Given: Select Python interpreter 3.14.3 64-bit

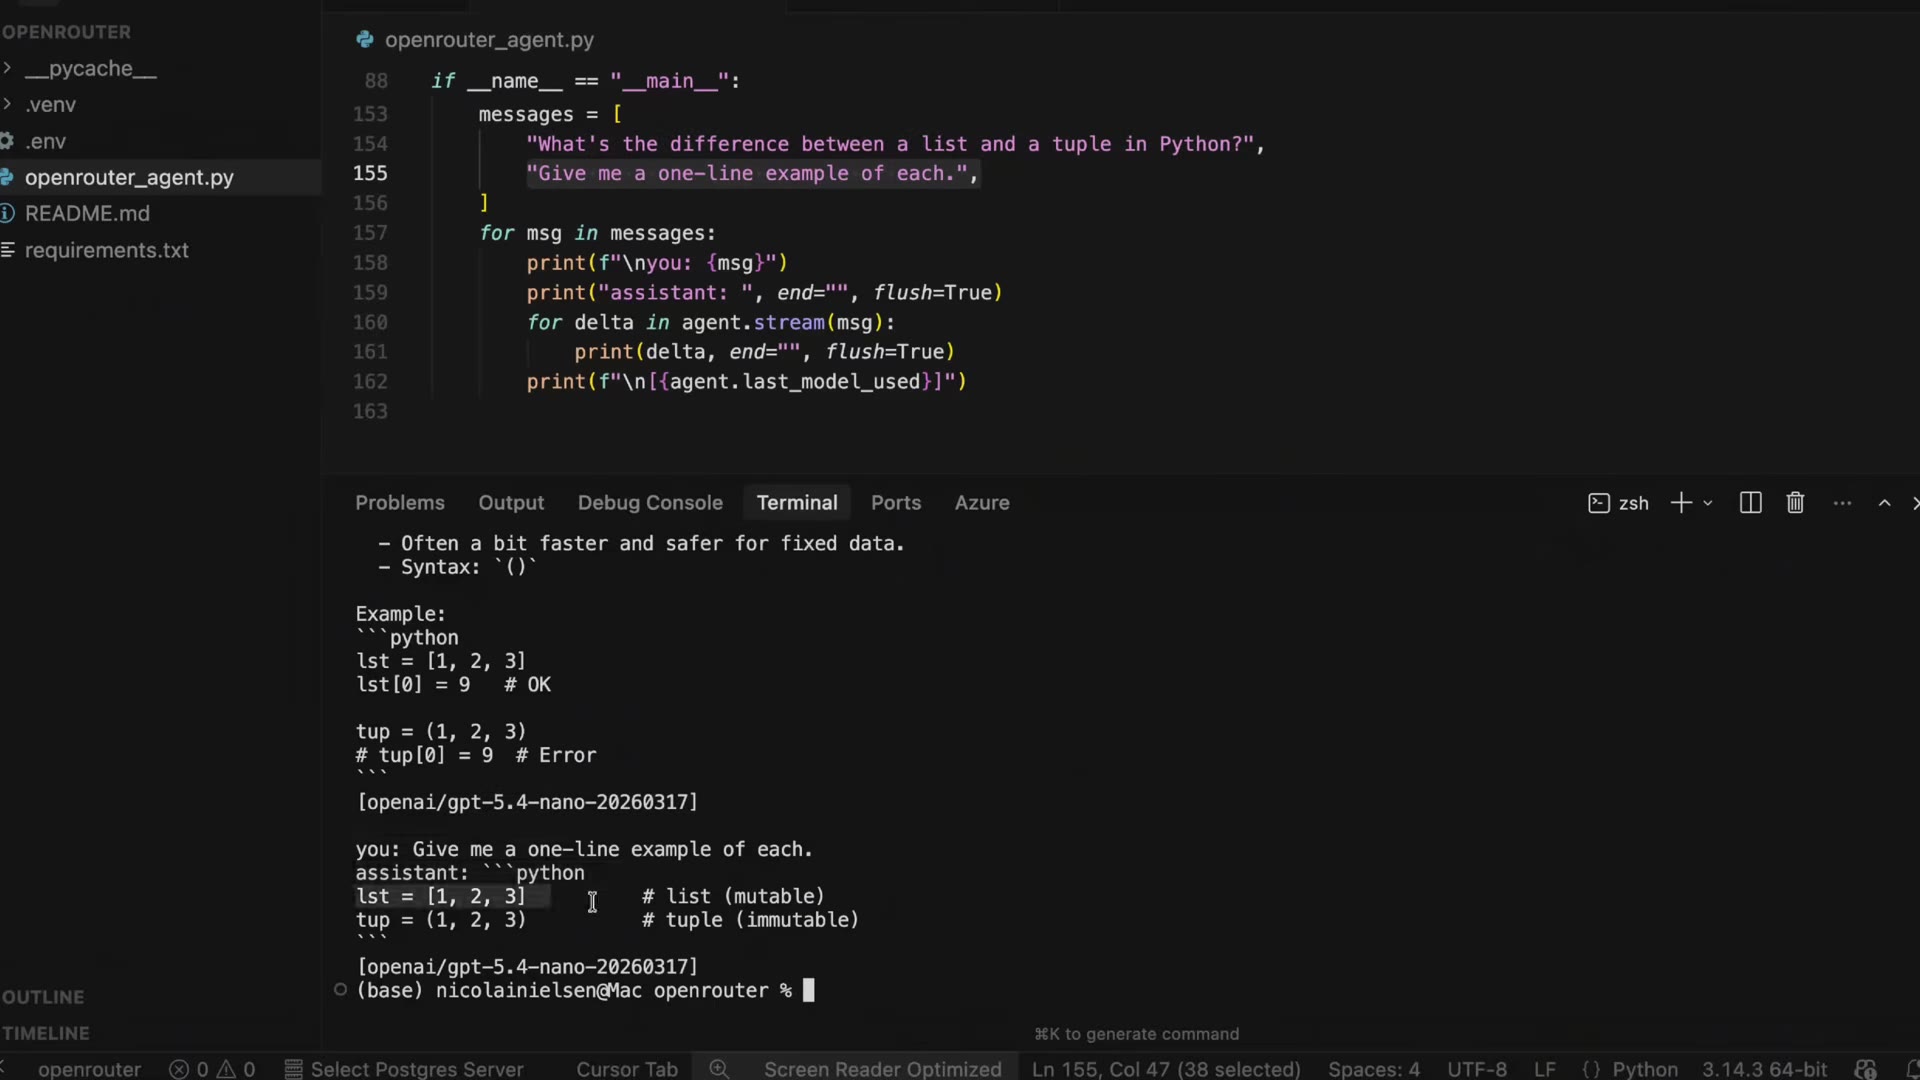Looking at the screenshot, I should point(1765,1069).
